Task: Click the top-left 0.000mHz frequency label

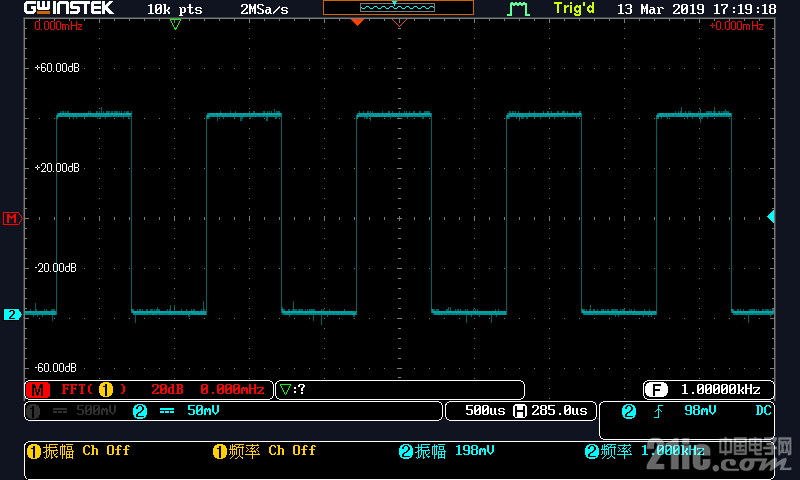Action: coord(58,26)
